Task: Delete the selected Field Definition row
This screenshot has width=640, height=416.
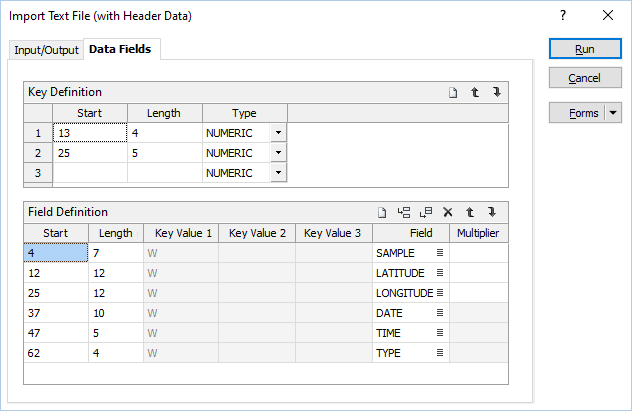Action: pyautogui.click(x=448, y=213)
